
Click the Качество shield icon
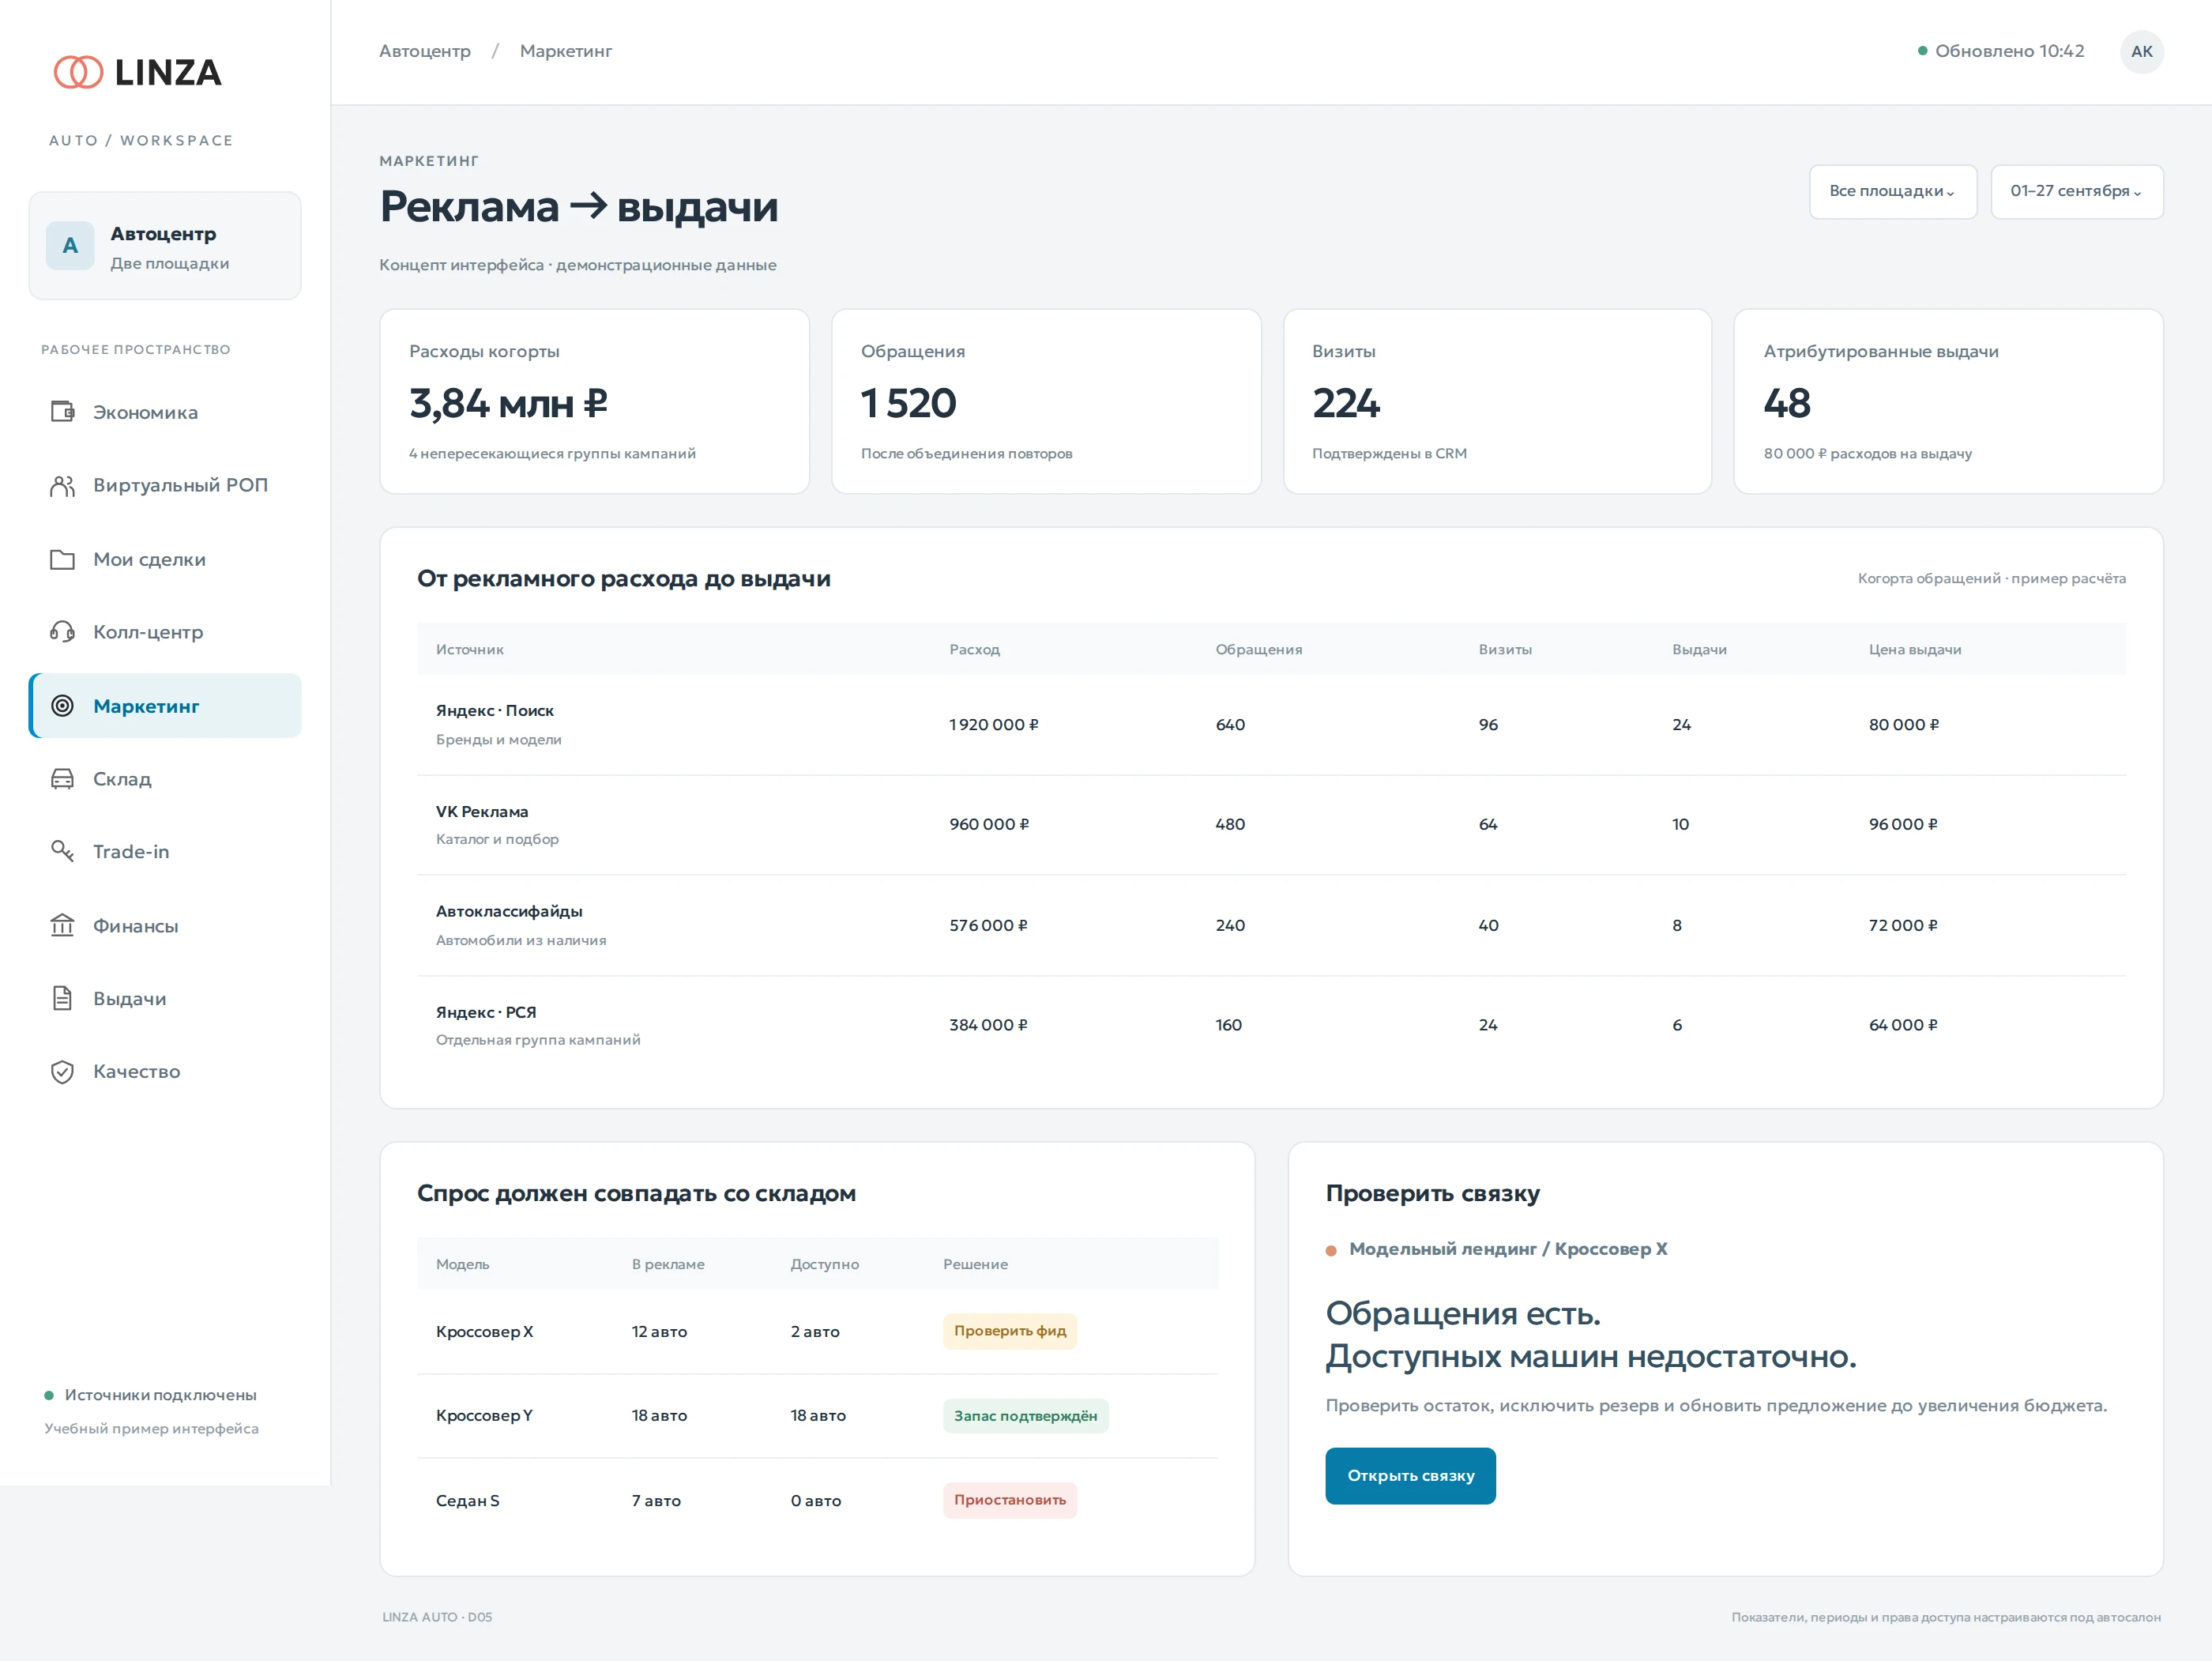point(62,1072)
